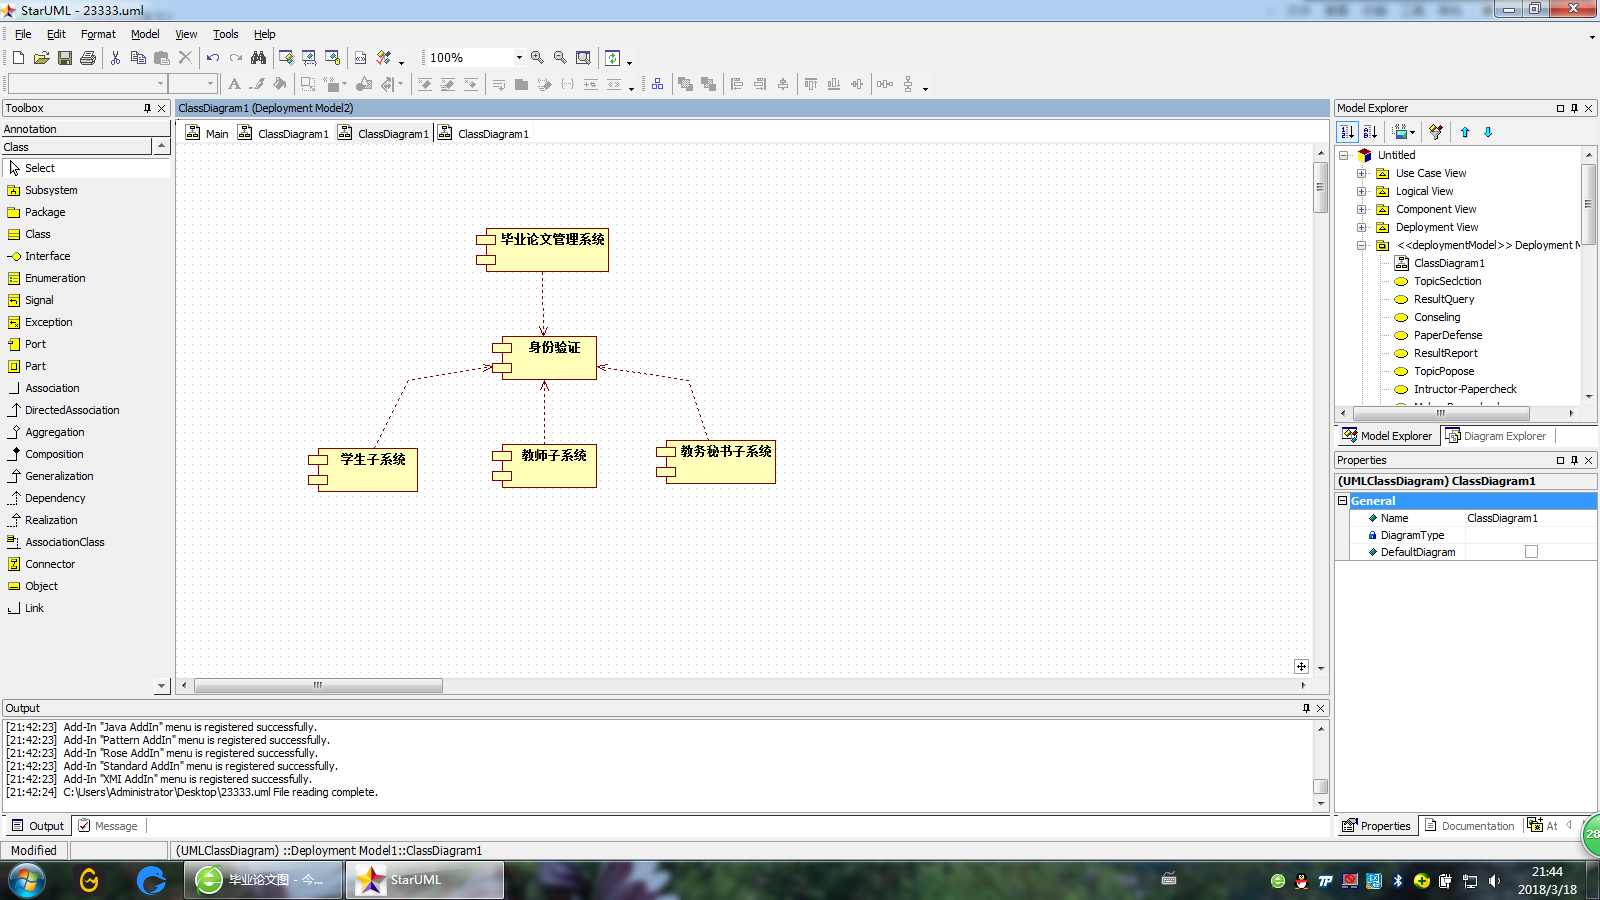Click the Save file toolbar icon

[x=65, y=58]
